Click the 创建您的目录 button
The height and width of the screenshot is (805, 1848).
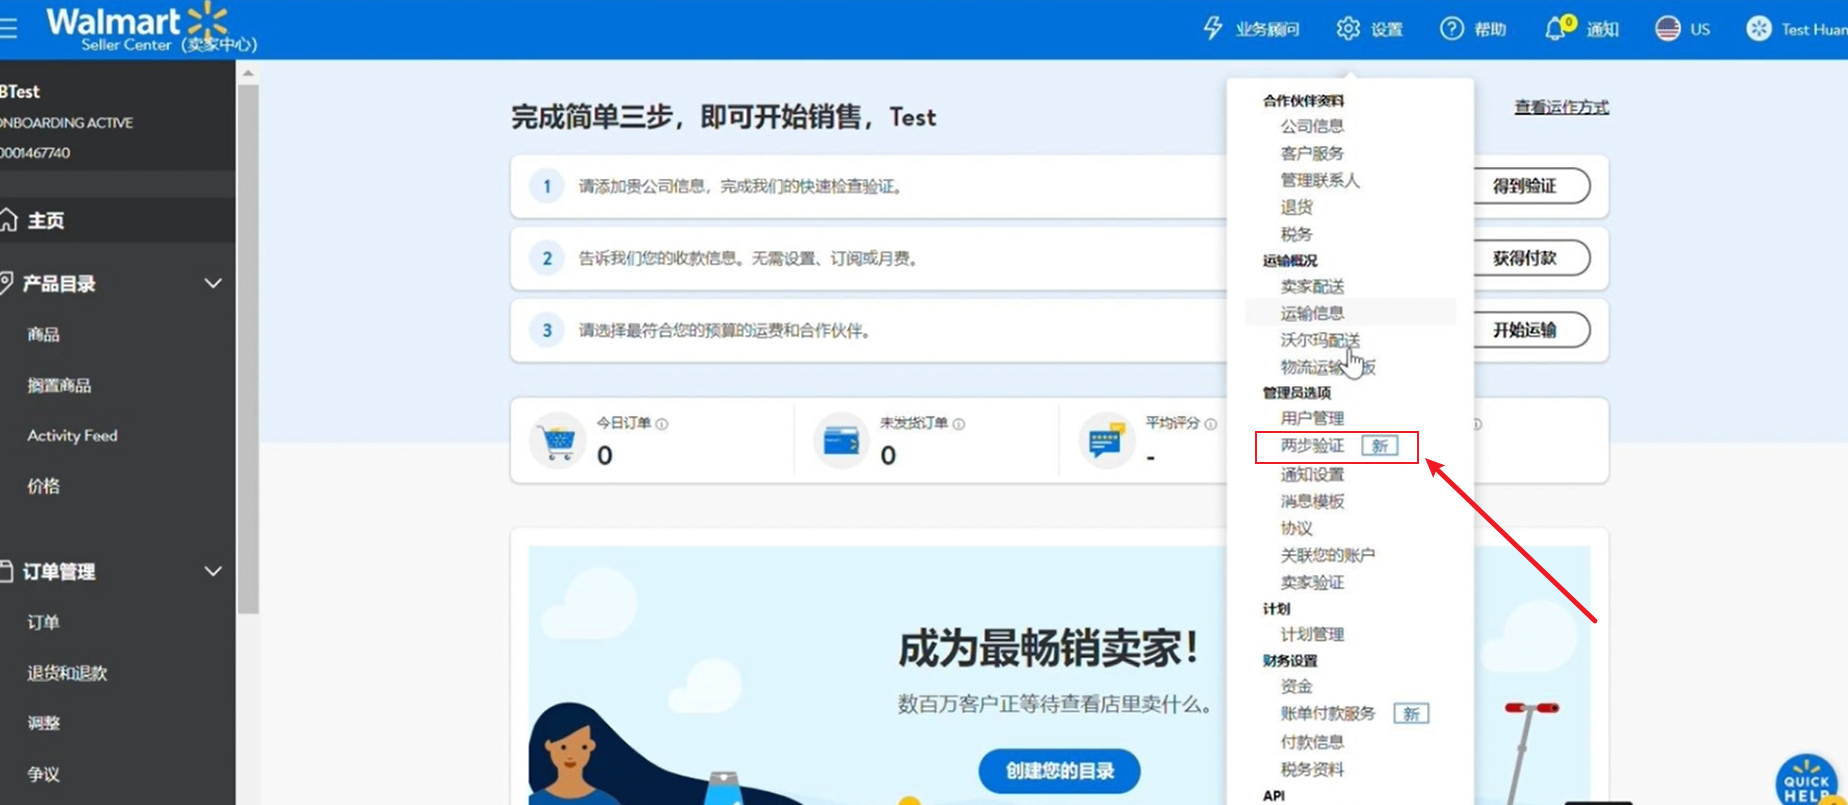click(x=1059, y=771)
